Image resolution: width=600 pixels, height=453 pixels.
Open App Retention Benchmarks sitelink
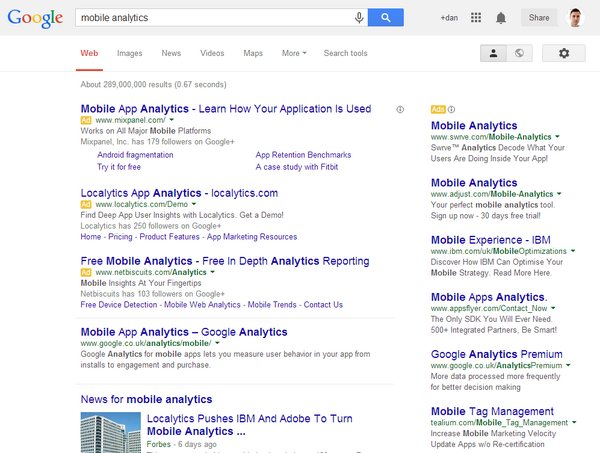303,155
